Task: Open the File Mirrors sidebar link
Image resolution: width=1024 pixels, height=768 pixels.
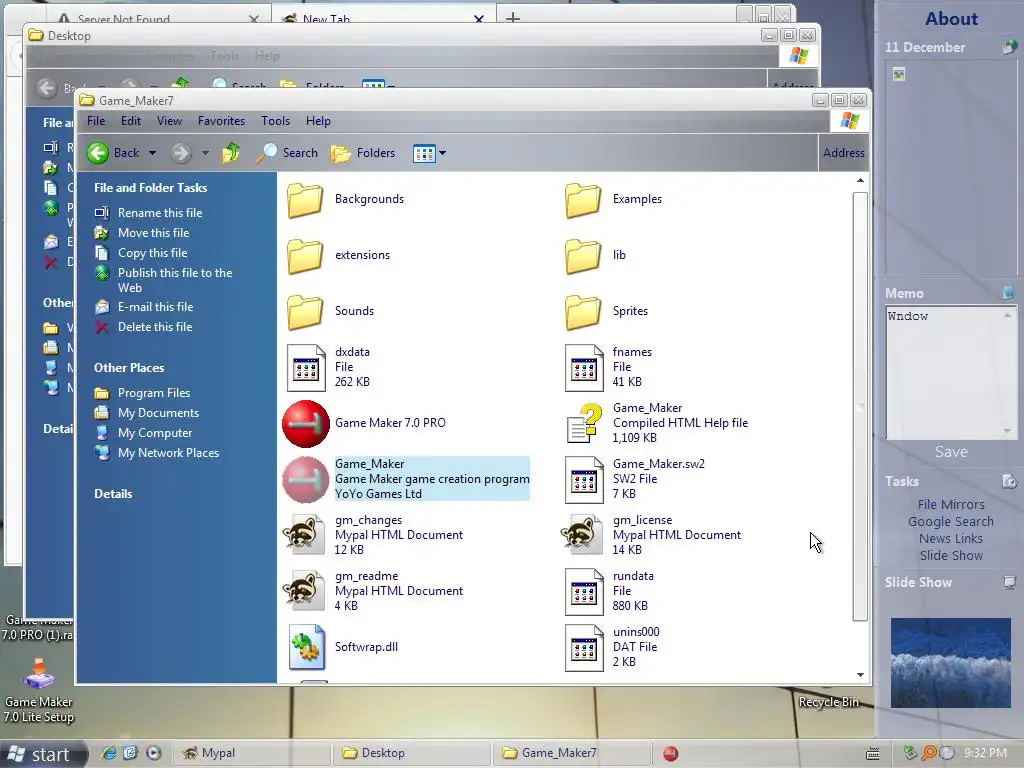Action: pyautogui.click(x=951, y=505)
